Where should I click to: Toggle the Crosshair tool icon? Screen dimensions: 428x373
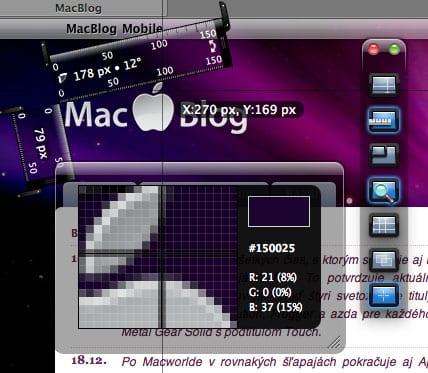coord(384,295)
